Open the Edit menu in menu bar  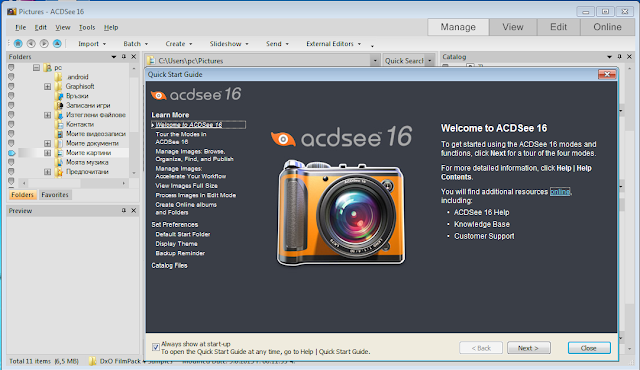click(40, 27)
